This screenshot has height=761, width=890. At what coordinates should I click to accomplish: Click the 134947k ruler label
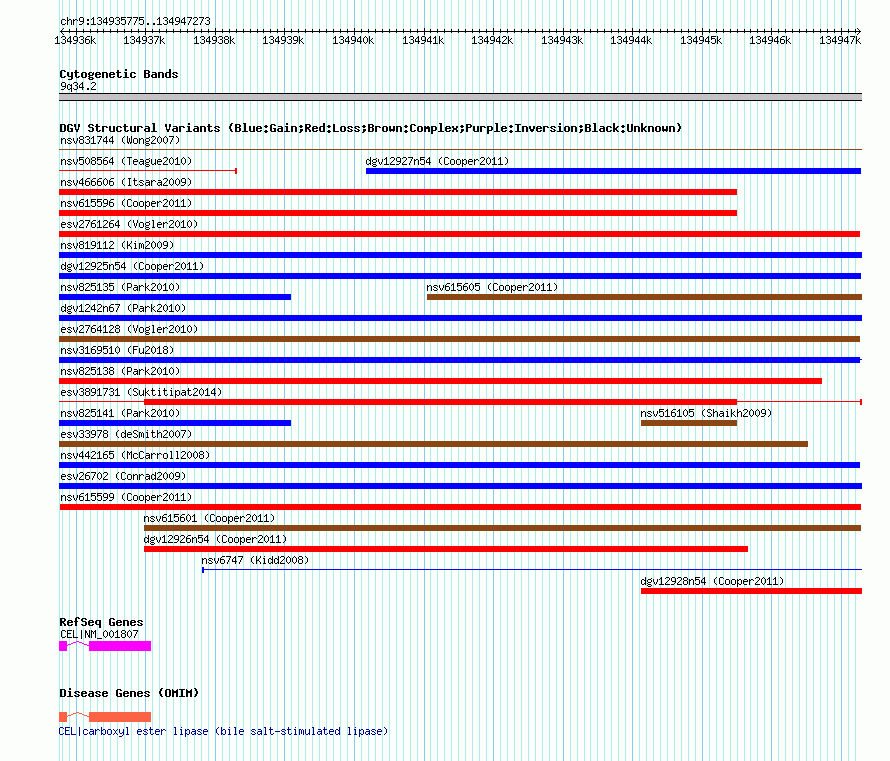[x=840, y=40]
